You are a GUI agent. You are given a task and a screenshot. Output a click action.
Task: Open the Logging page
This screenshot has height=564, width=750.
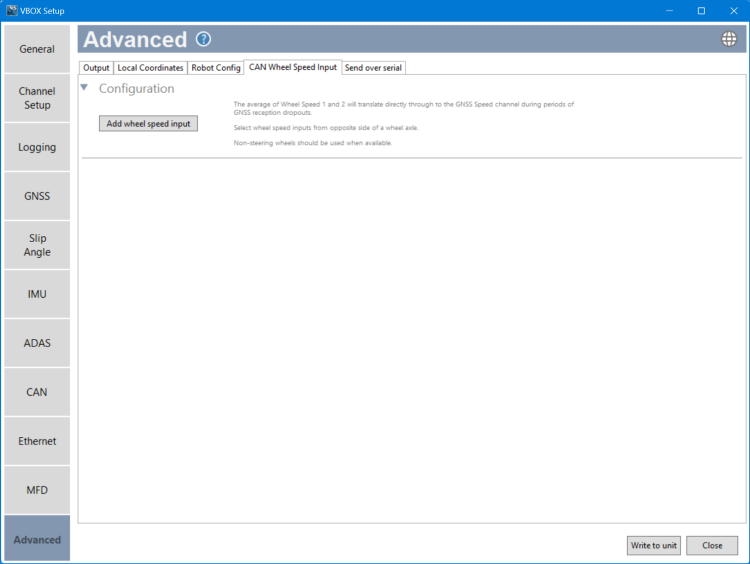click(37, 147)
